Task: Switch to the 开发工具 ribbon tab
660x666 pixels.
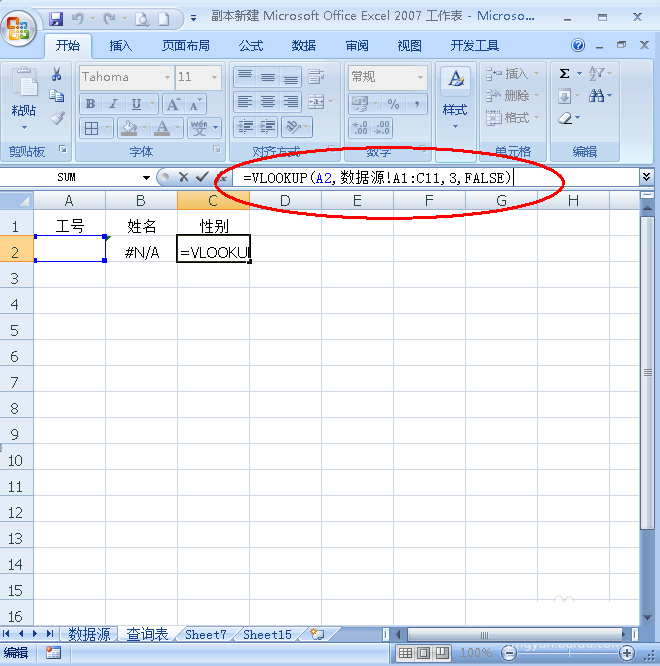Action: 474,45
